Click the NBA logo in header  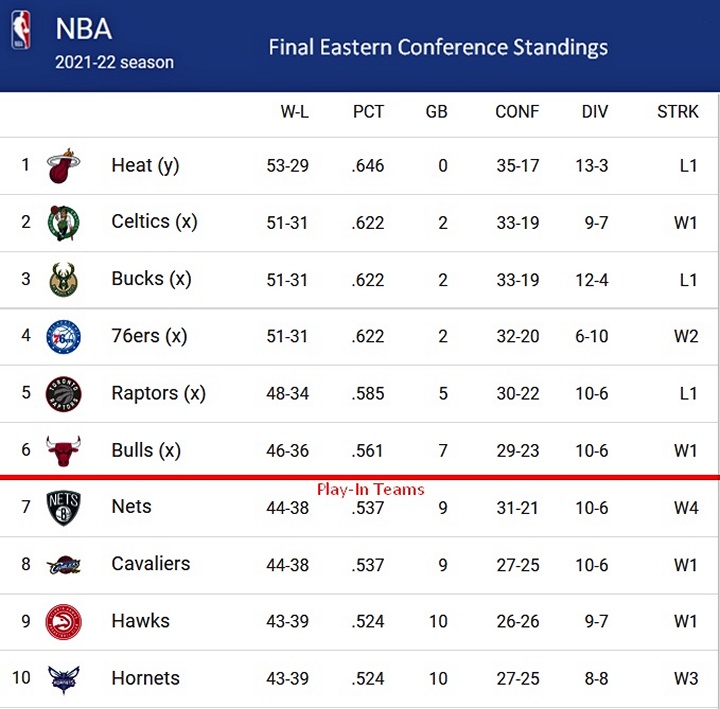21,31
